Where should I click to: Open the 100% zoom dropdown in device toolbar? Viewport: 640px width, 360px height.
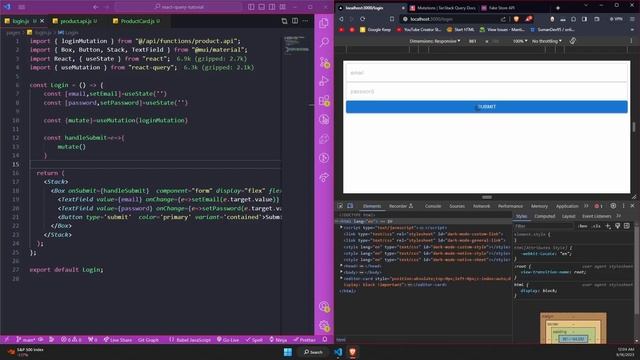(520, 41)
